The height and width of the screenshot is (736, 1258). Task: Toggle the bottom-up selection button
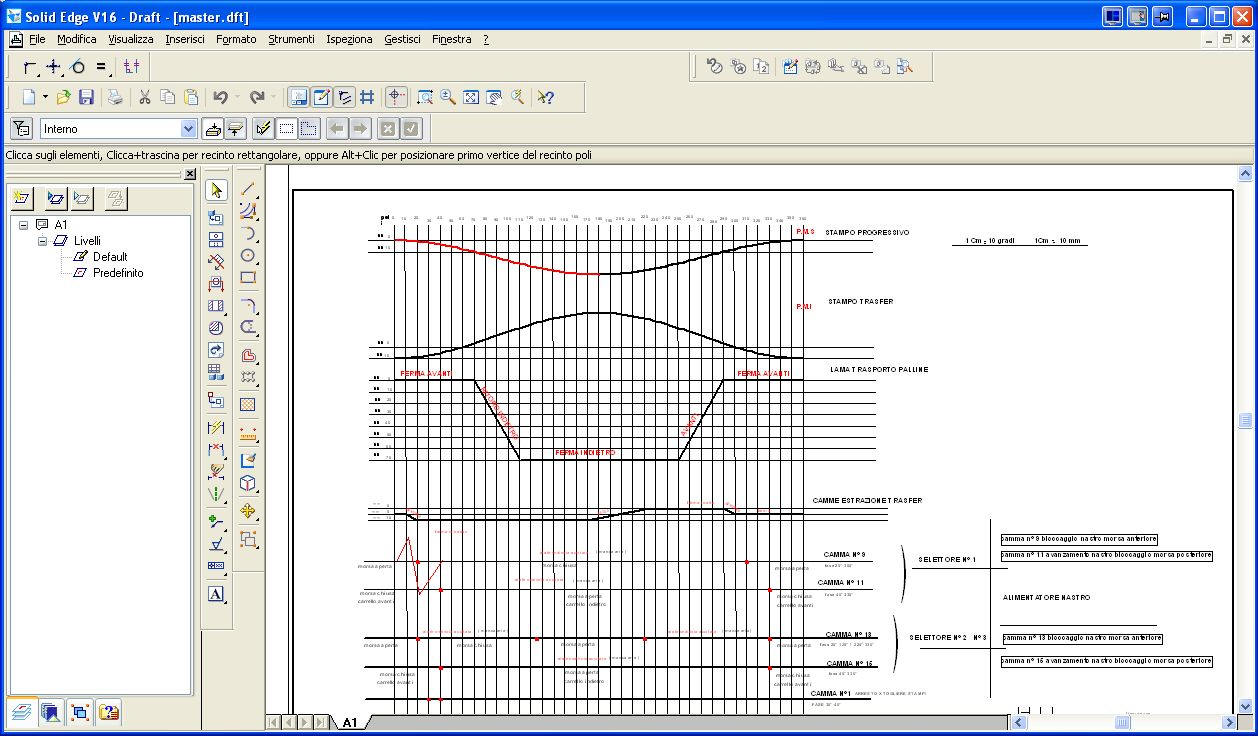(212, 128)
